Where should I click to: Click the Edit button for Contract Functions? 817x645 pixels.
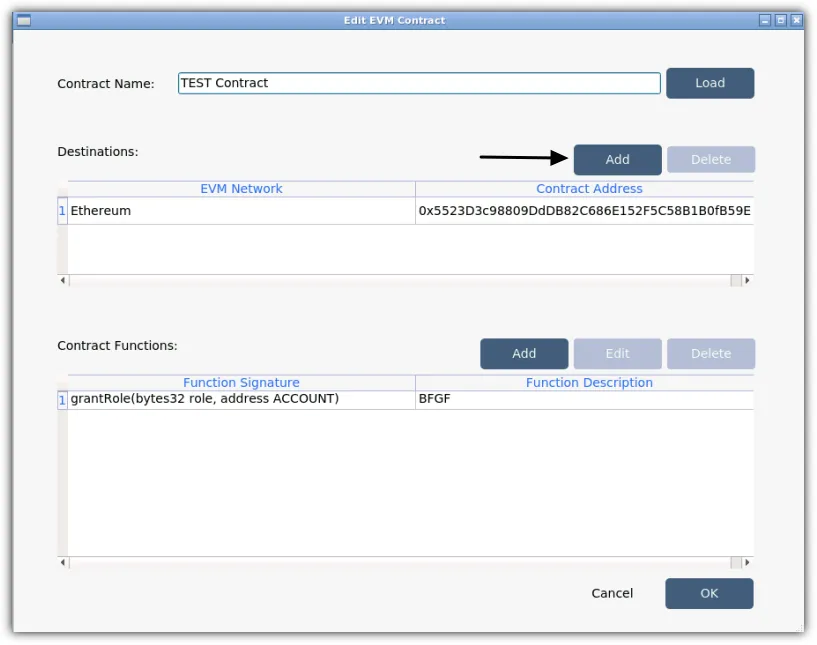[617, 354]
